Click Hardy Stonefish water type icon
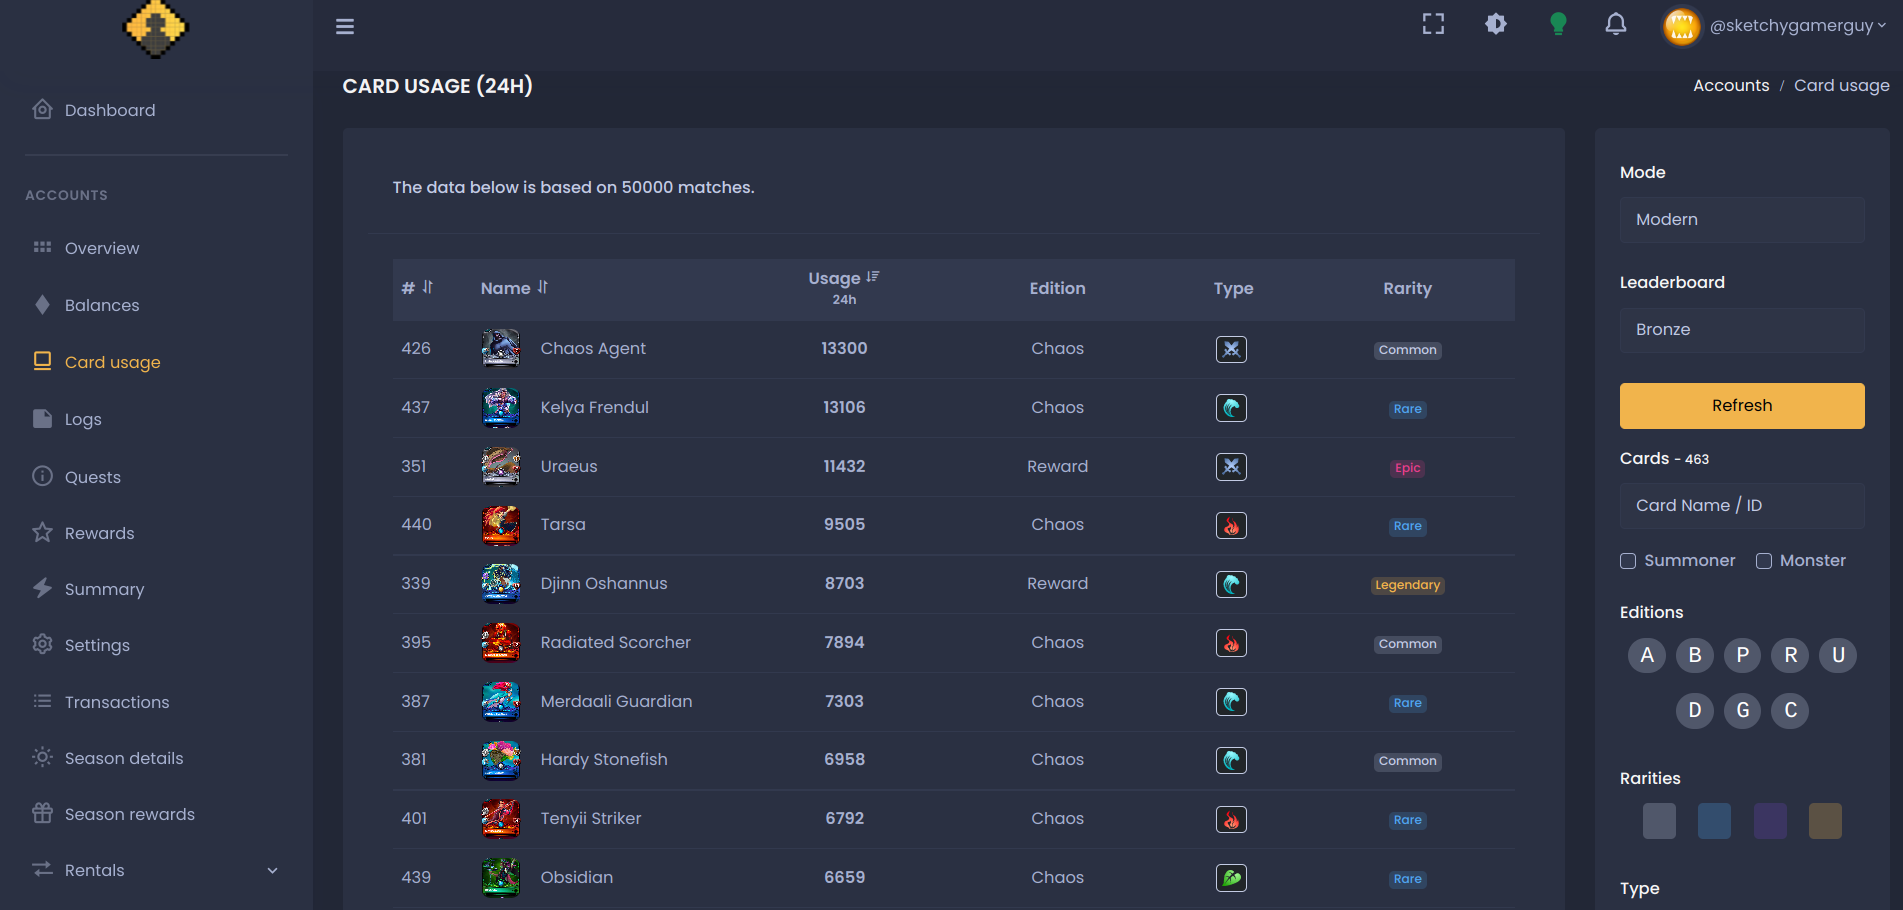The height and width of the screenshot is (910, 1903). [1232, 760]
